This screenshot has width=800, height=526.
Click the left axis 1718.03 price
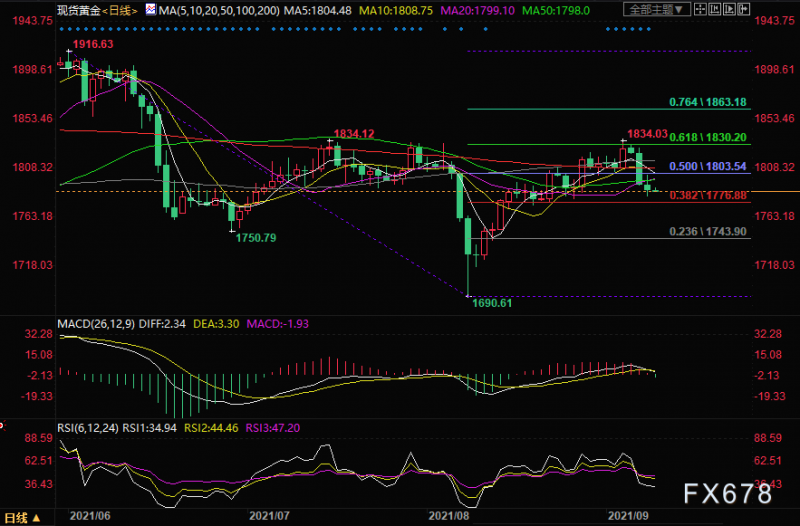(33, 265)
